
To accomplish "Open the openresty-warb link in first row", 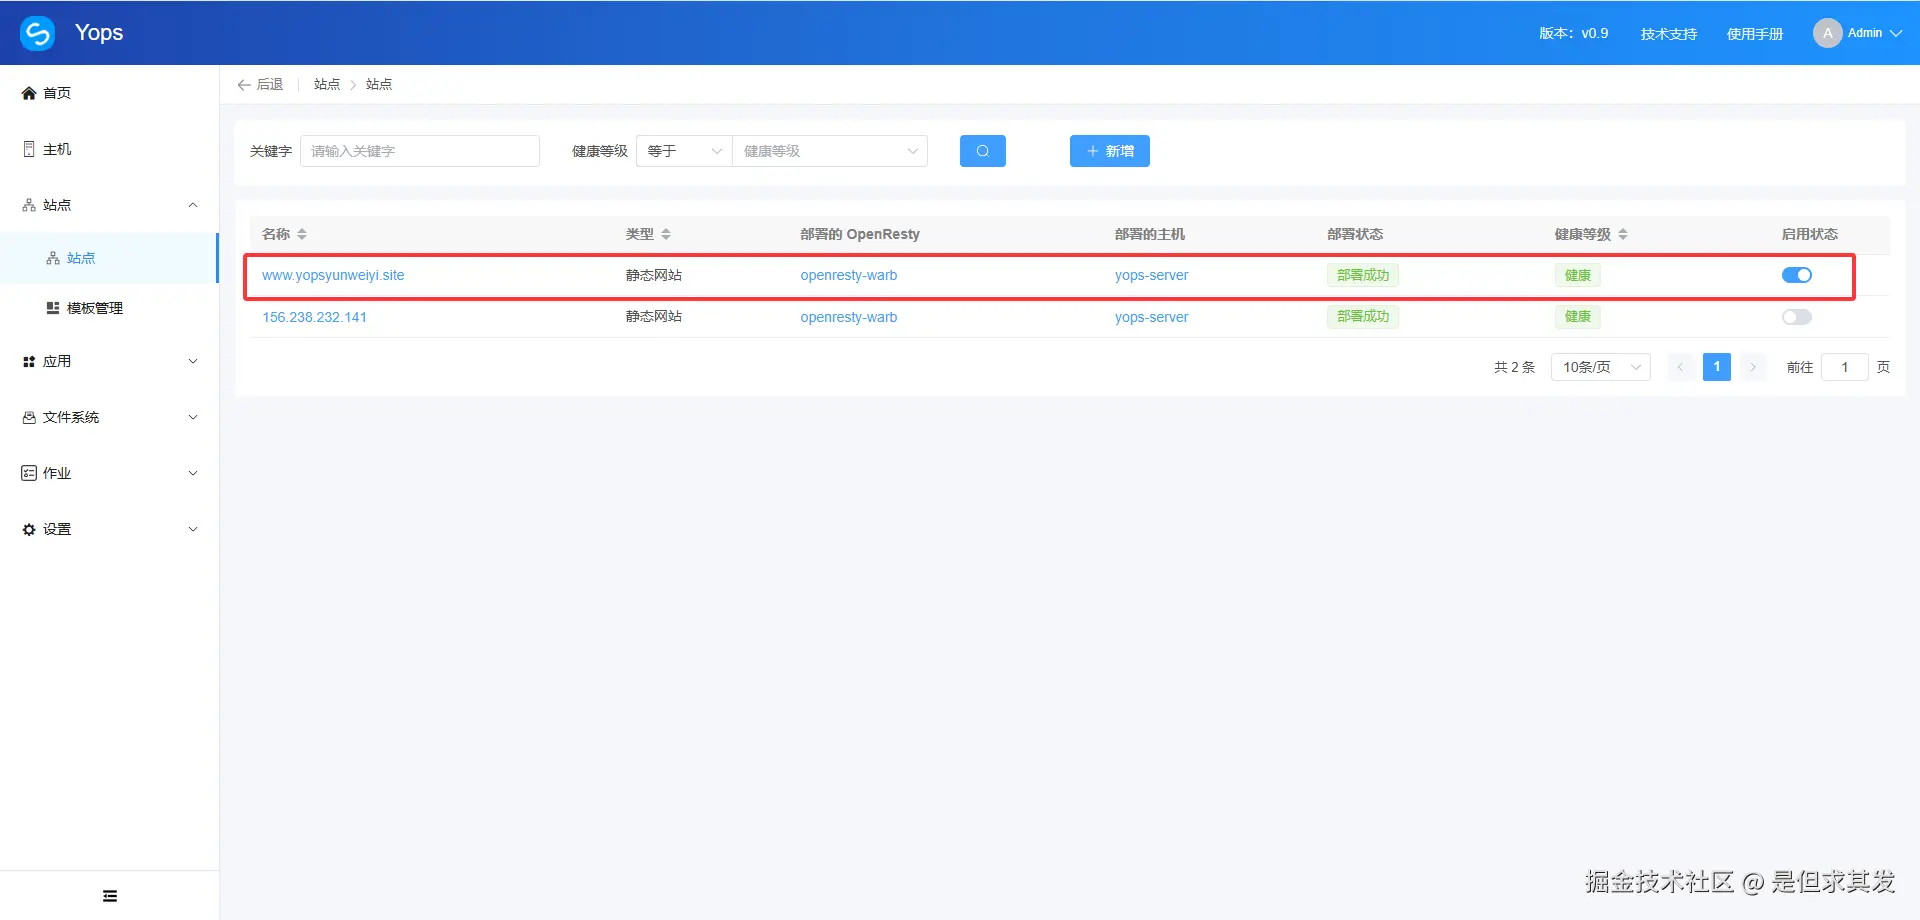I will pos(848,274).
